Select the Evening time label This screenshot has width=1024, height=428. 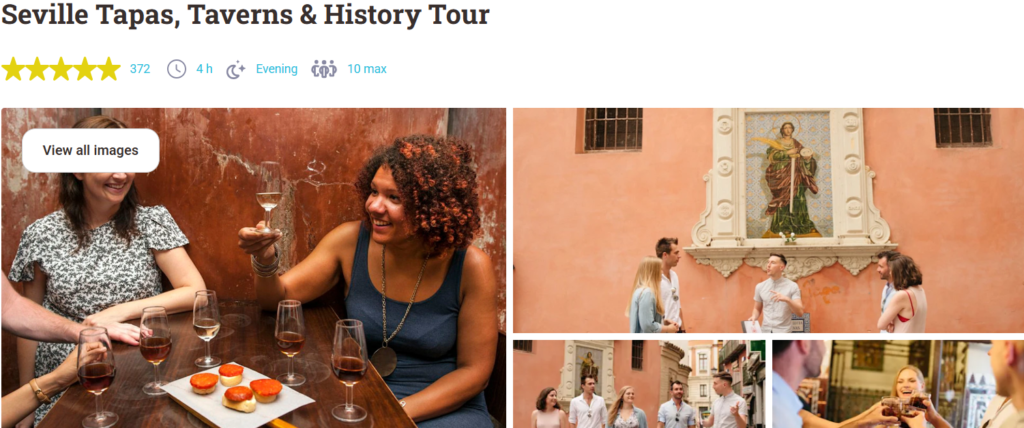pos(277,69)
